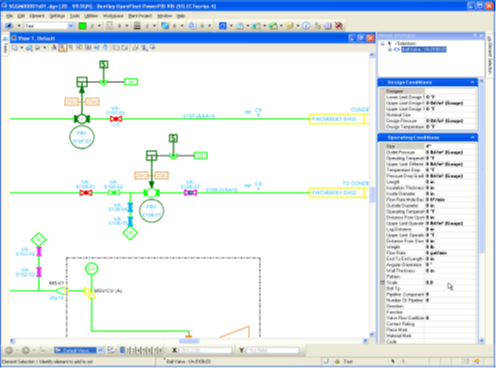Image resolution: width=496 pixels, height=368 pixels.
Task: Click the yellow icon in the primary toolbar
Action: (289, 26)
